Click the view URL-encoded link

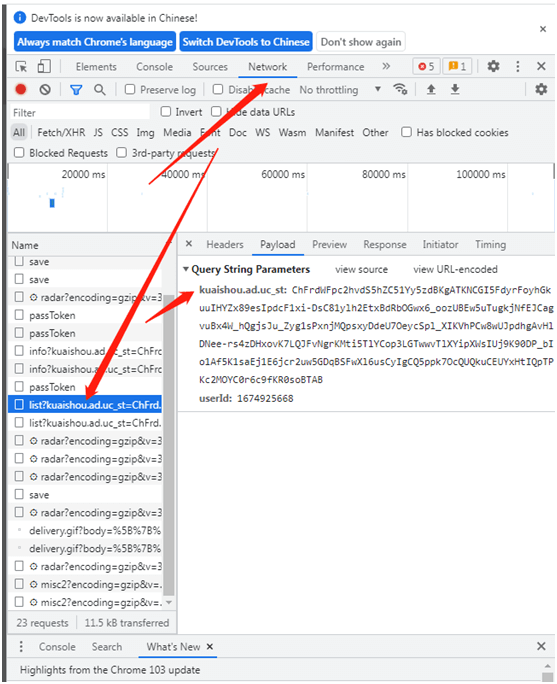[x=455, y=270]
